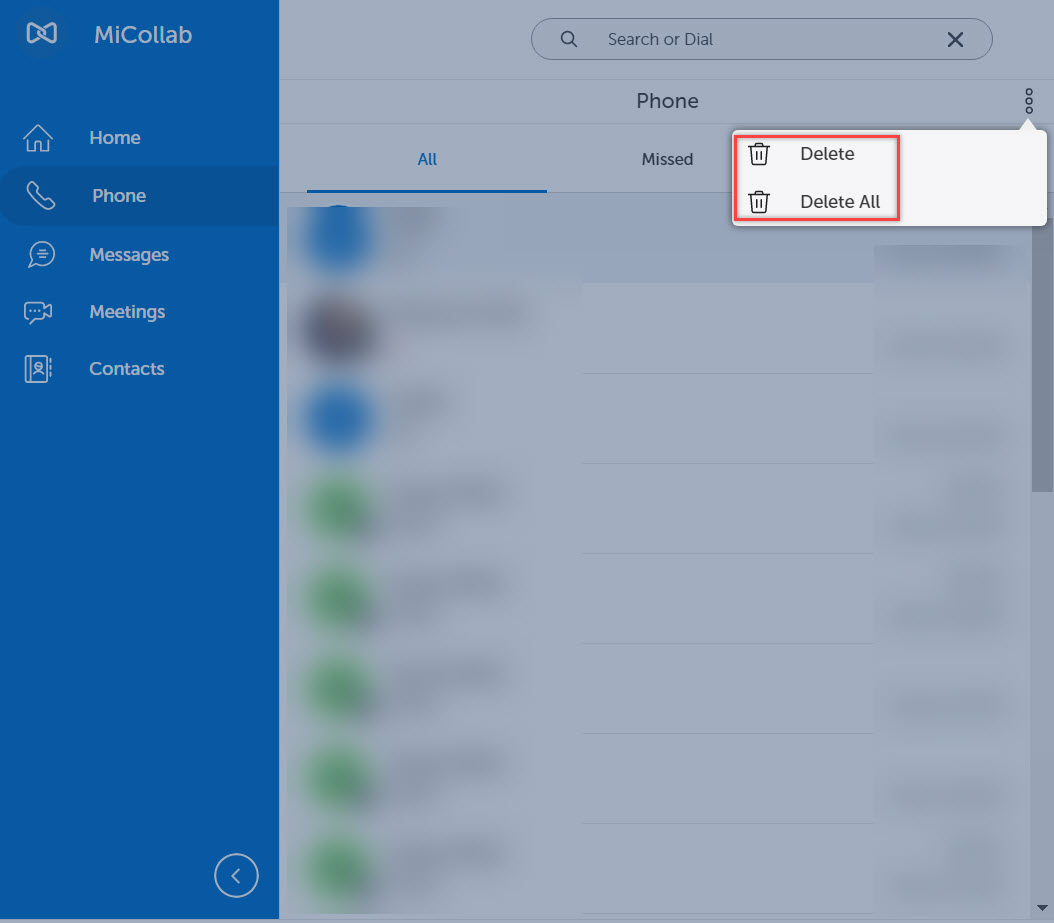Click the MiCollab logo icon
1054x923 pixels.
click(x=42, y=33)
